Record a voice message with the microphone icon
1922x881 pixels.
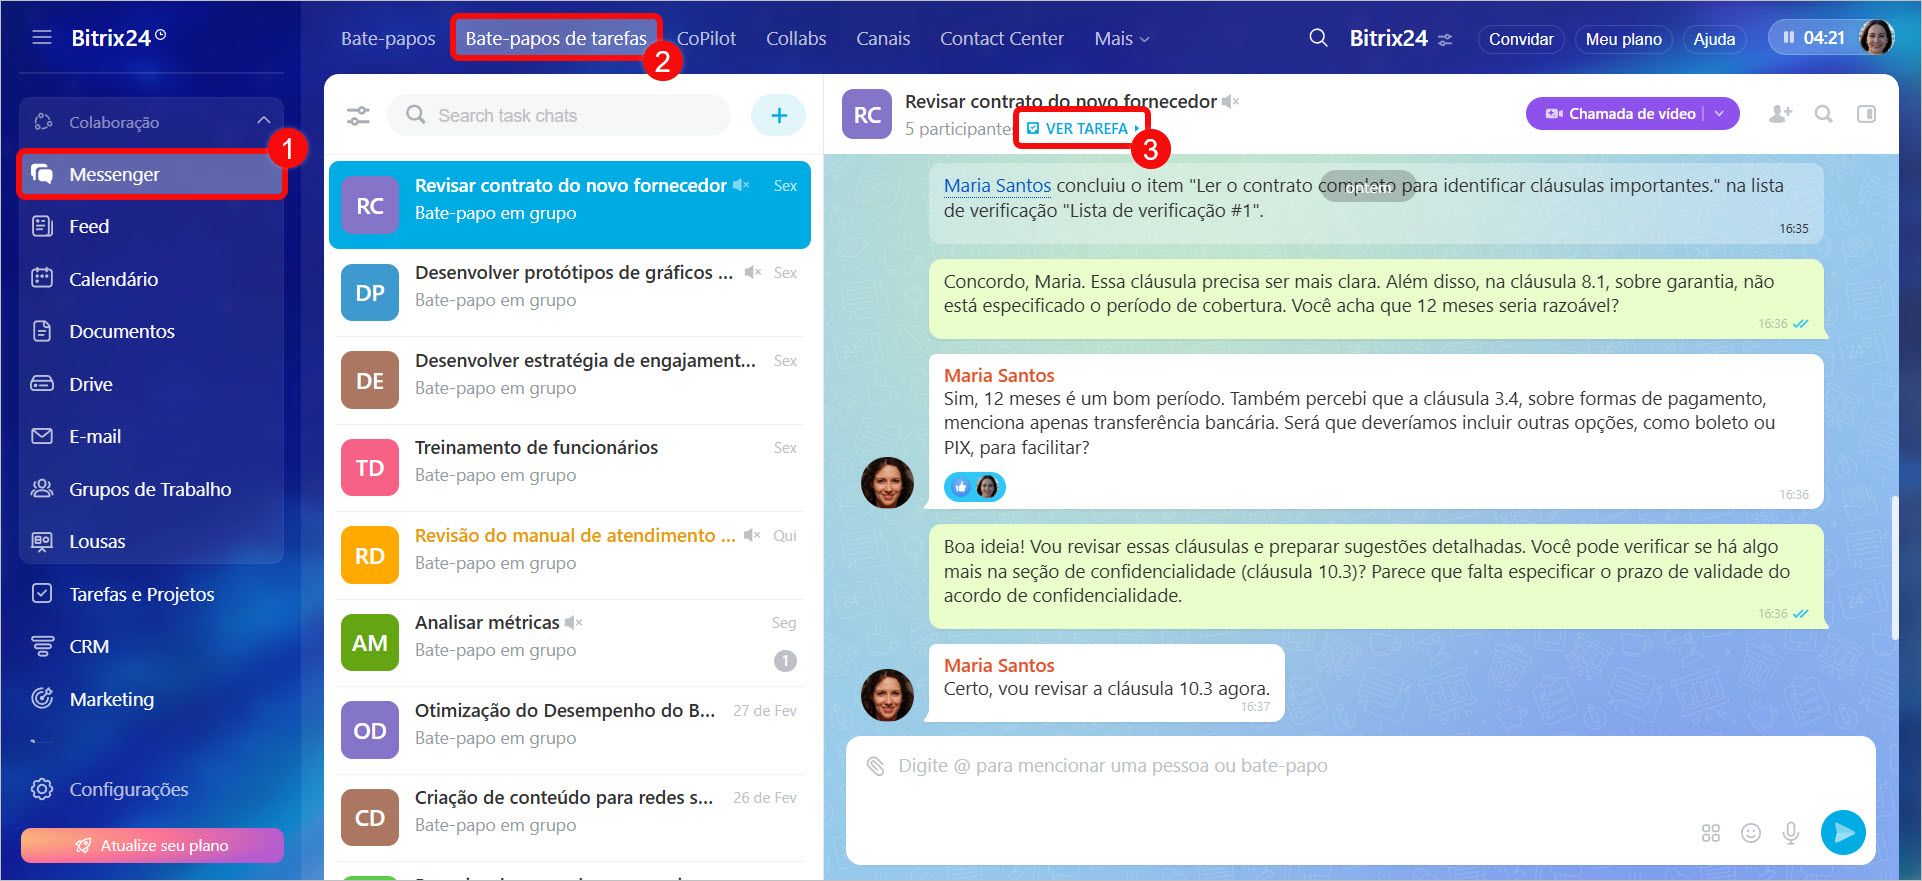(1790, 833)
